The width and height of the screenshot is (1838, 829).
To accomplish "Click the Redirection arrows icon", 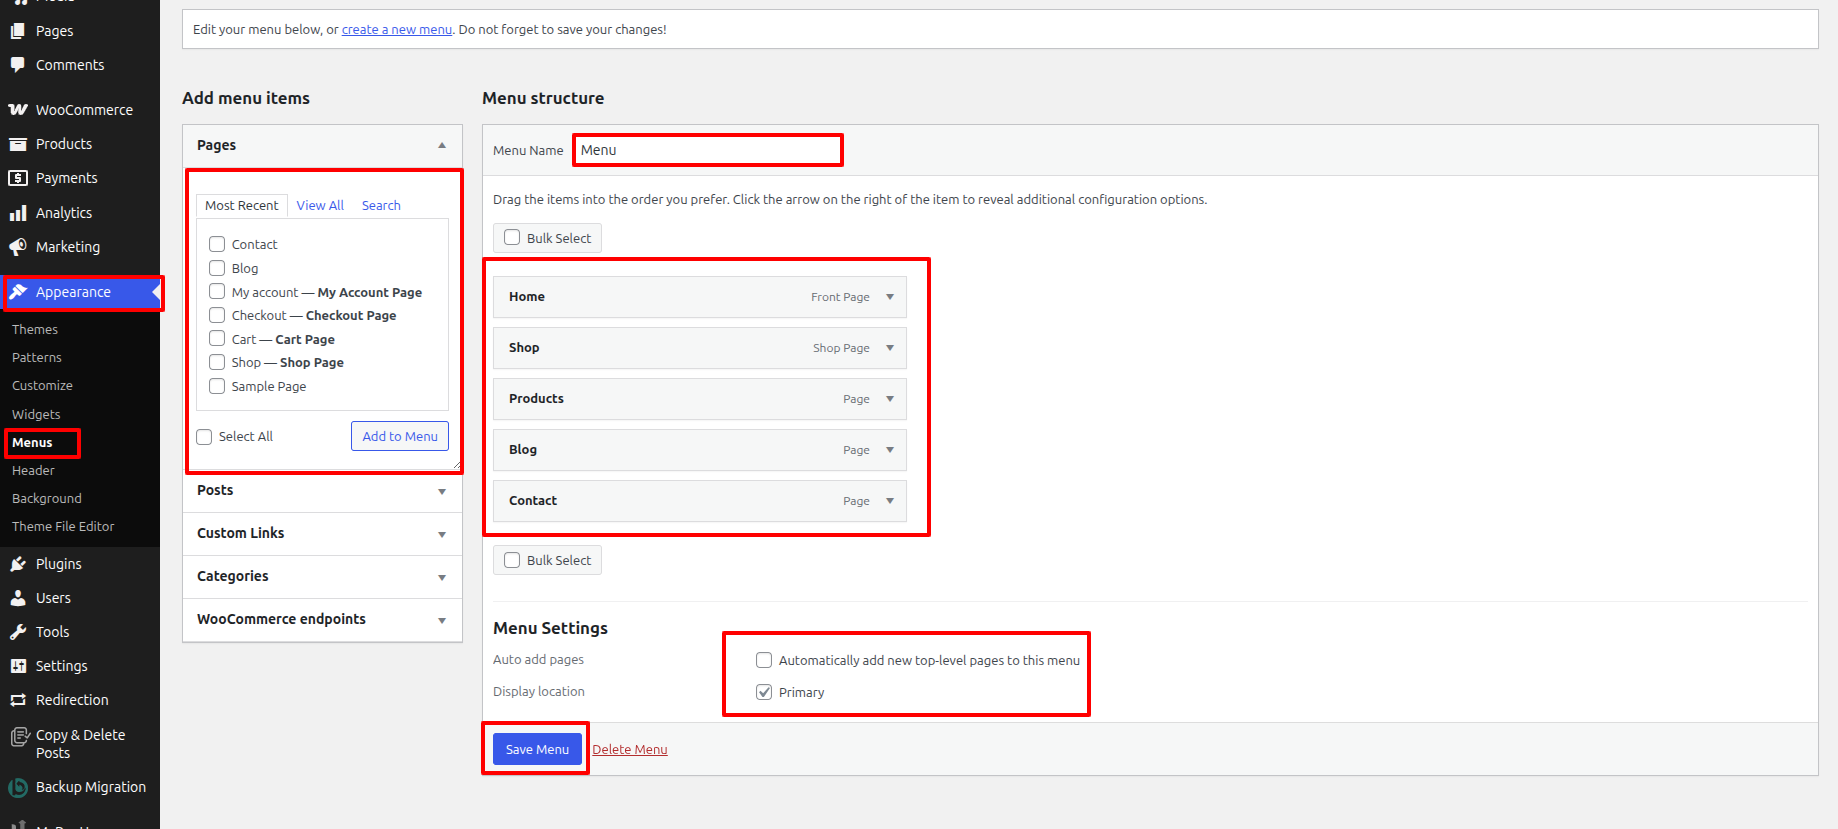I will tap(18, 700).
